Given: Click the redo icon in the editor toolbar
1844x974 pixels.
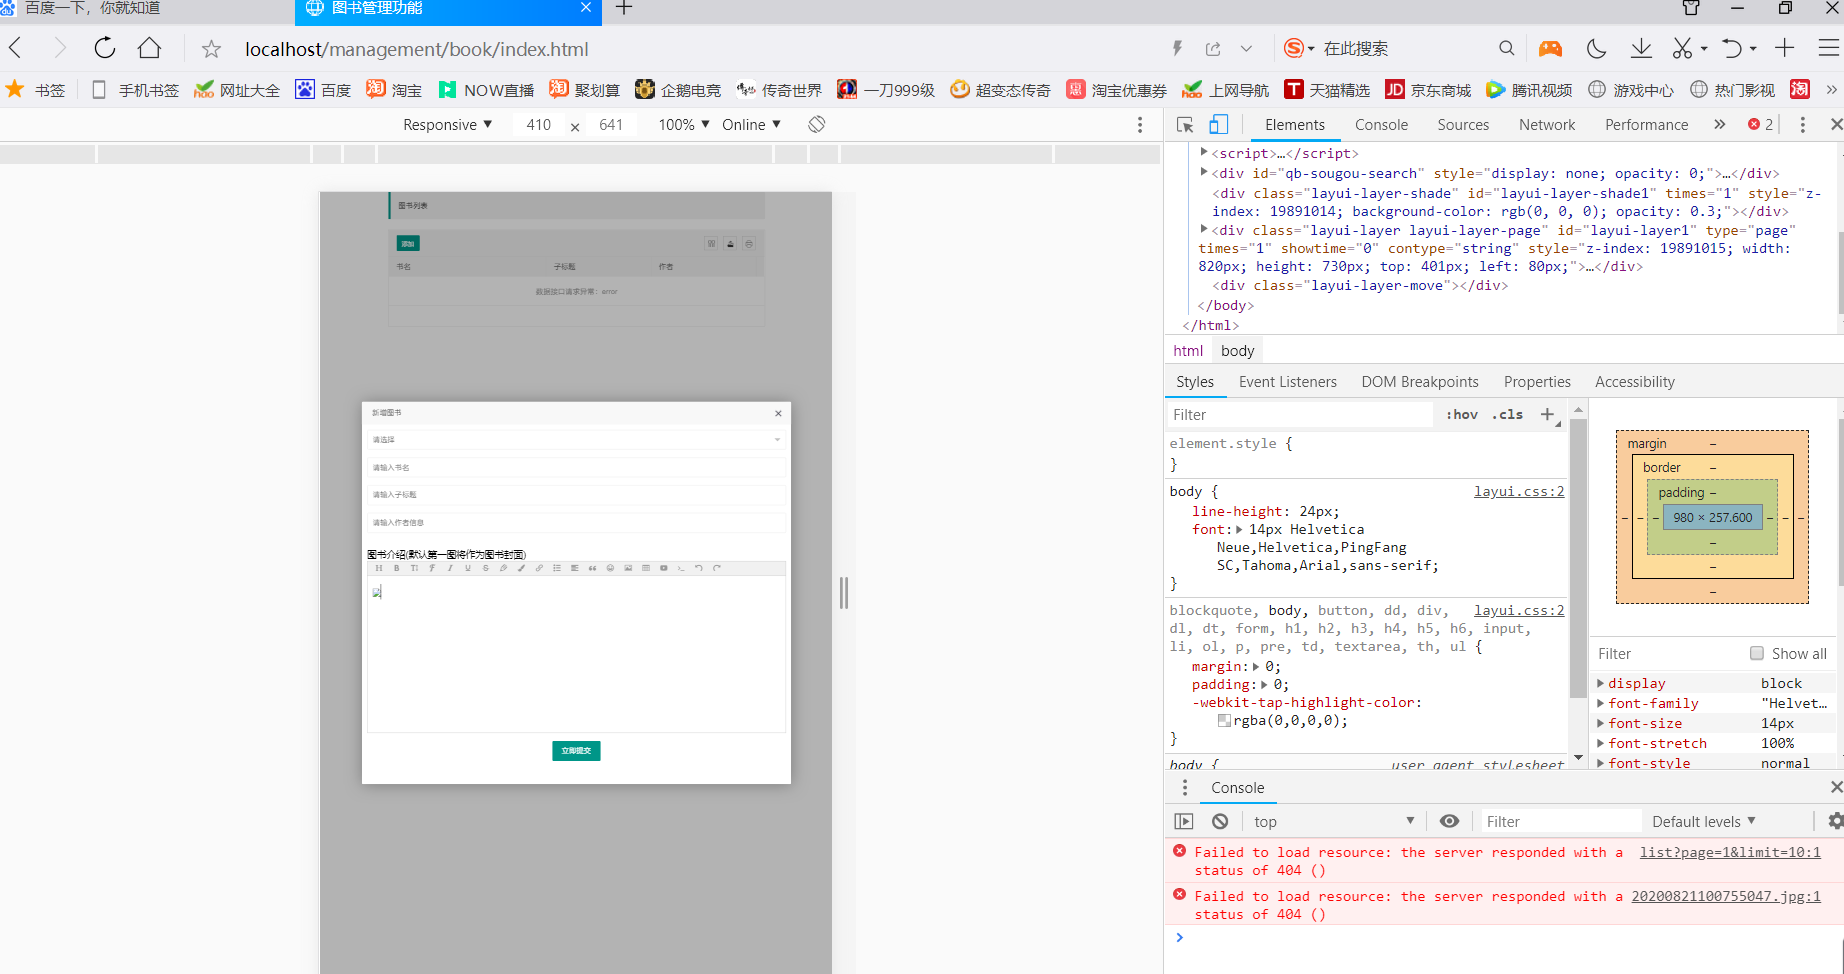Looking at the screenshot, I should tap(717, 568).
